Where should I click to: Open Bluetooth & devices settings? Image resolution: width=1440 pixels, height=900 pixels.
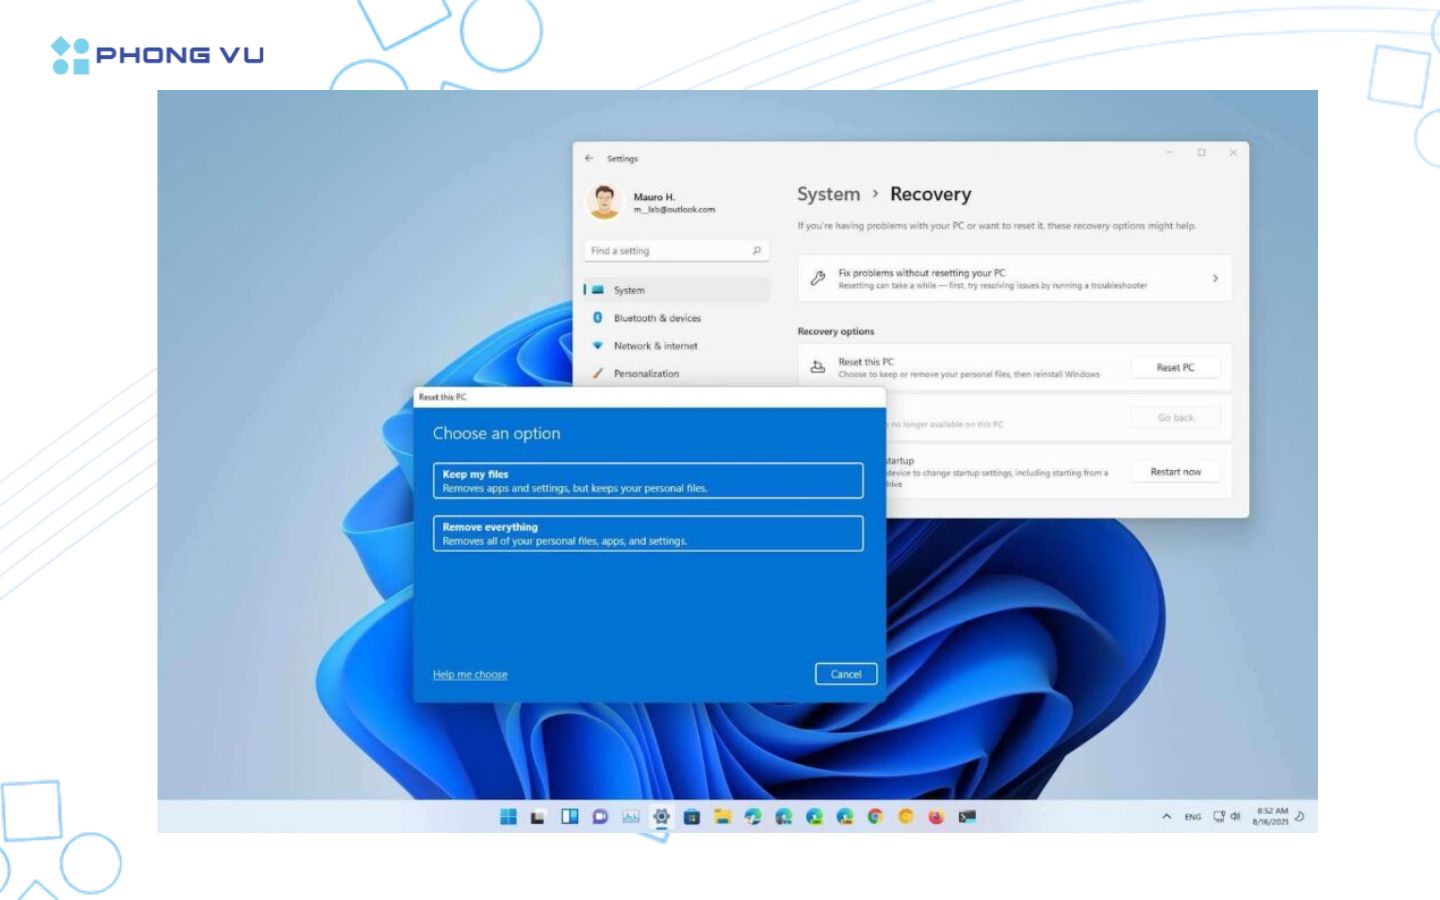pos(657,318)
